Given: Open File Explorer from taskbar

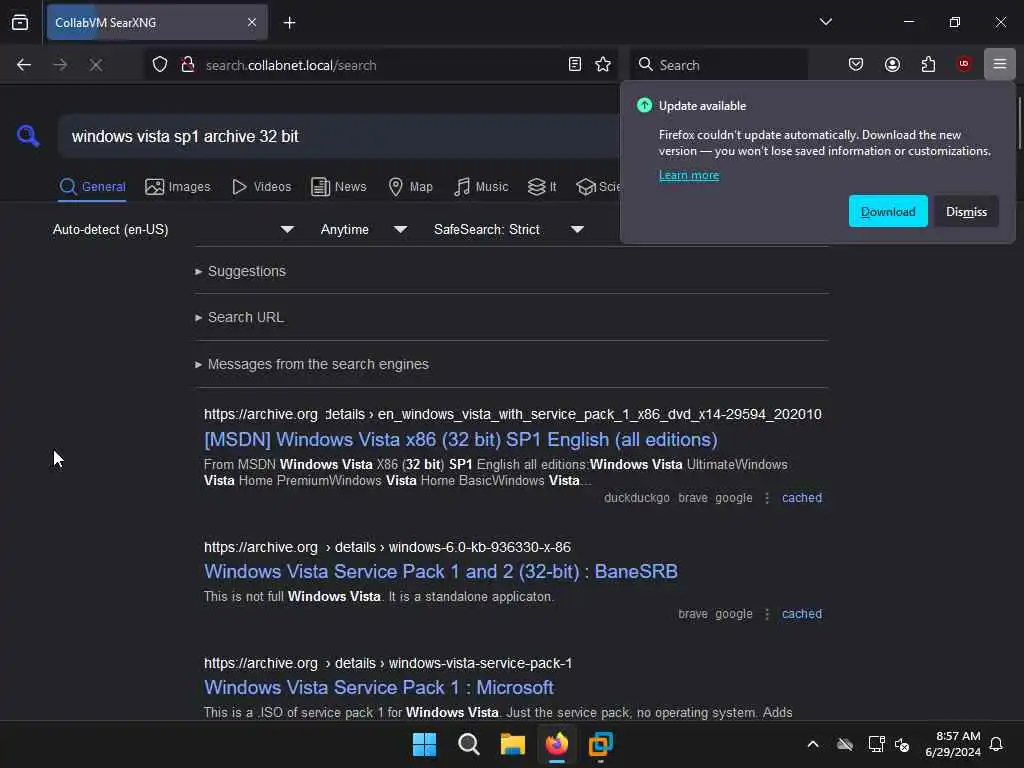Looking at the screenshot, I should (x=513, y=744).
